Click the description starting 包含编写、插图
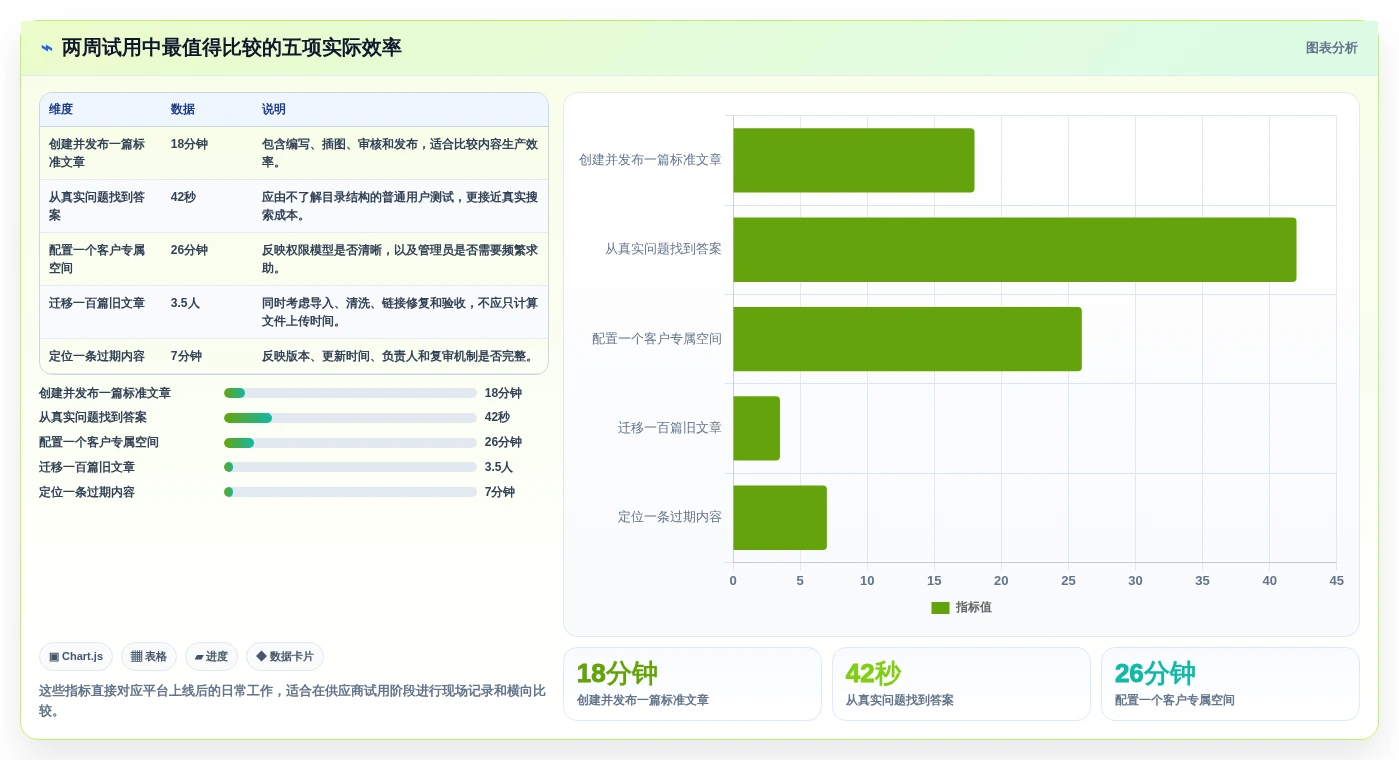The image size is (1399, 760). coord(400,153)
